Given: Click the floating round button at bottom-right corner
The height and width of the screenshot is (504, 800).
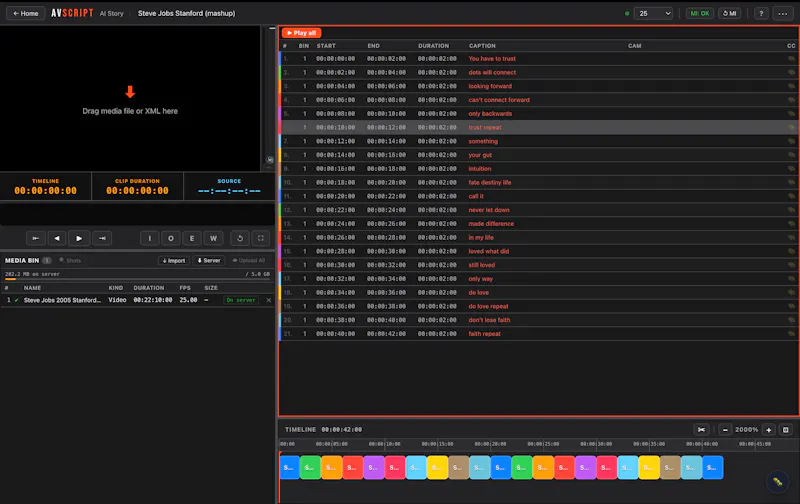Looking at the screenshot, I should click(778, 482).
